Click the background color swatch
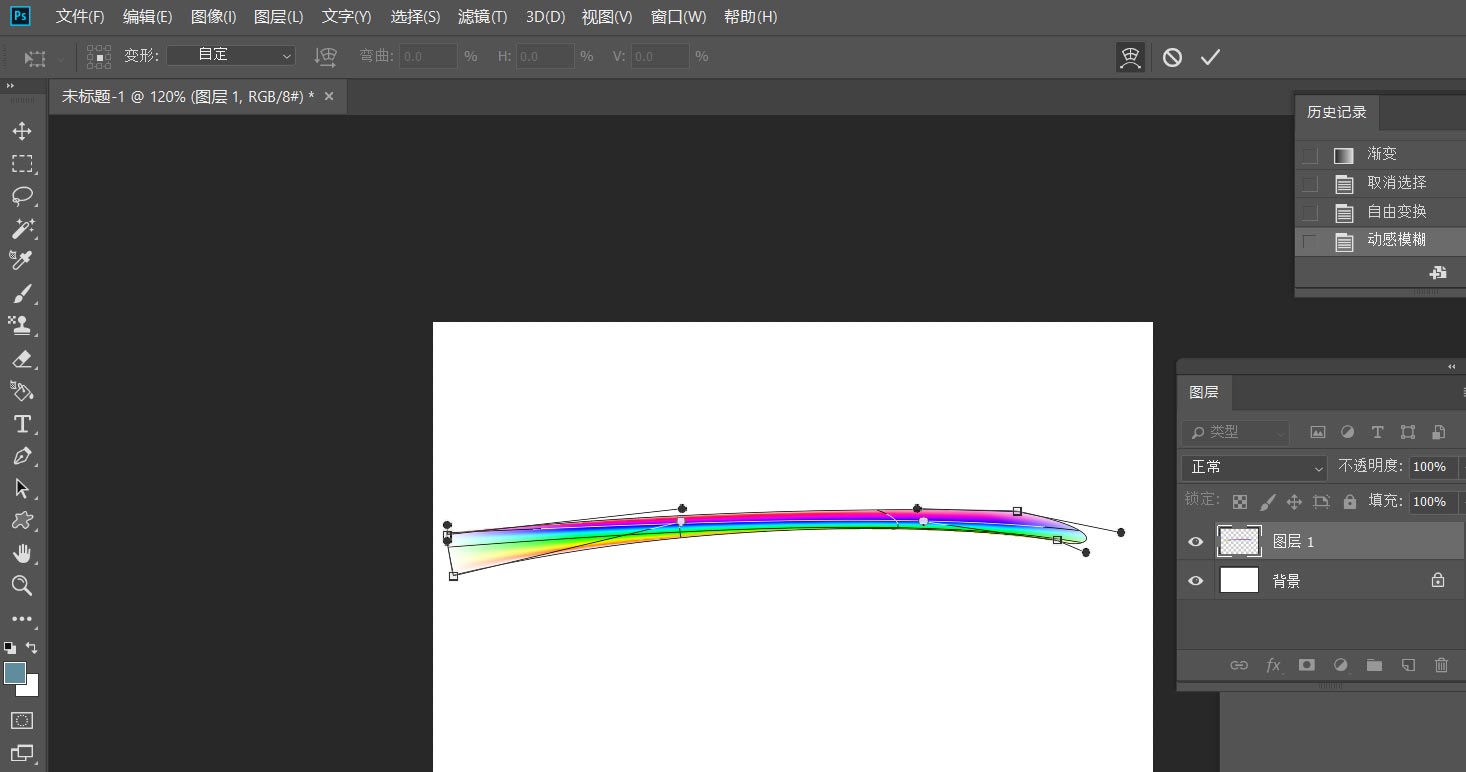The width and height of the screenshot is (1466, 772). pyautogui.click(x=31, y=688)
